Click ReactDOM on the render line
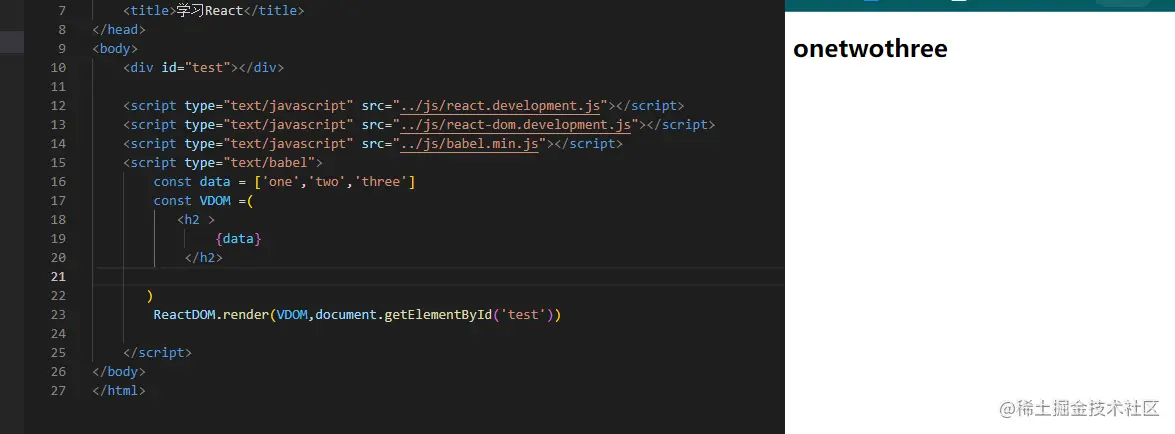Image resolution: width=1175 pixels, height=434 pixels. pyautogui.click(x=184, y=315)
